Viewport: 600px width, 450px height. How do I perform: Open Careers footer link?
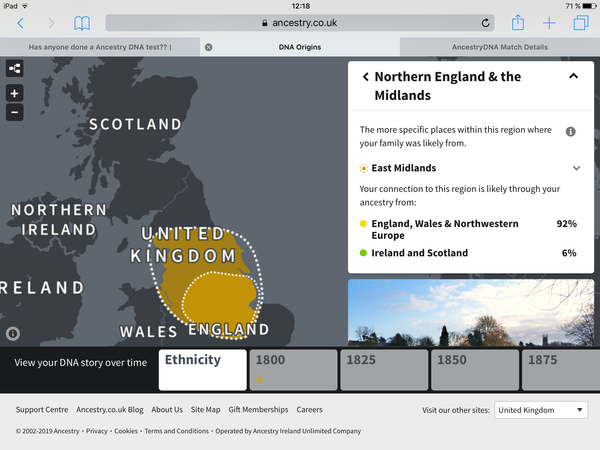[310, 410]
